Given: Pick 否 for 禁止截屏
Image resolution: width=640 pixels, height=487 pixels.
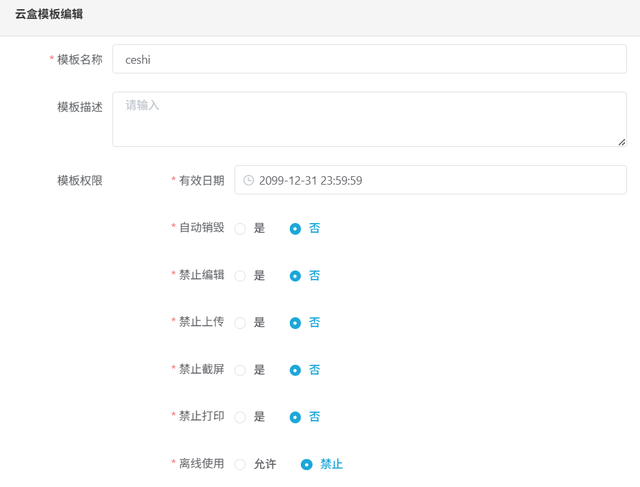Looking at the screenshot, I should click(x=295, y=370).
